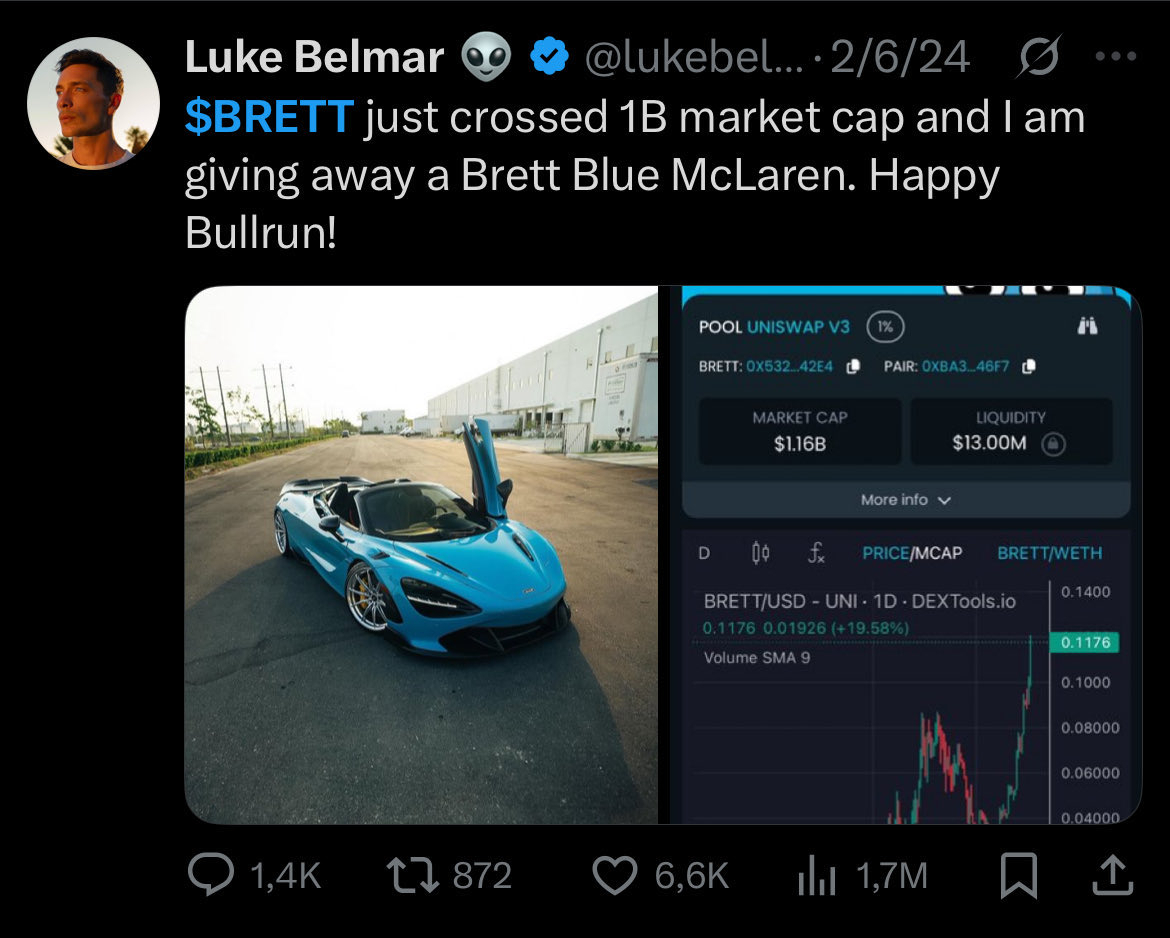Copy the BRETT contract address
Viewport: 1170px width, 938px height.
[x=853, y=367]
